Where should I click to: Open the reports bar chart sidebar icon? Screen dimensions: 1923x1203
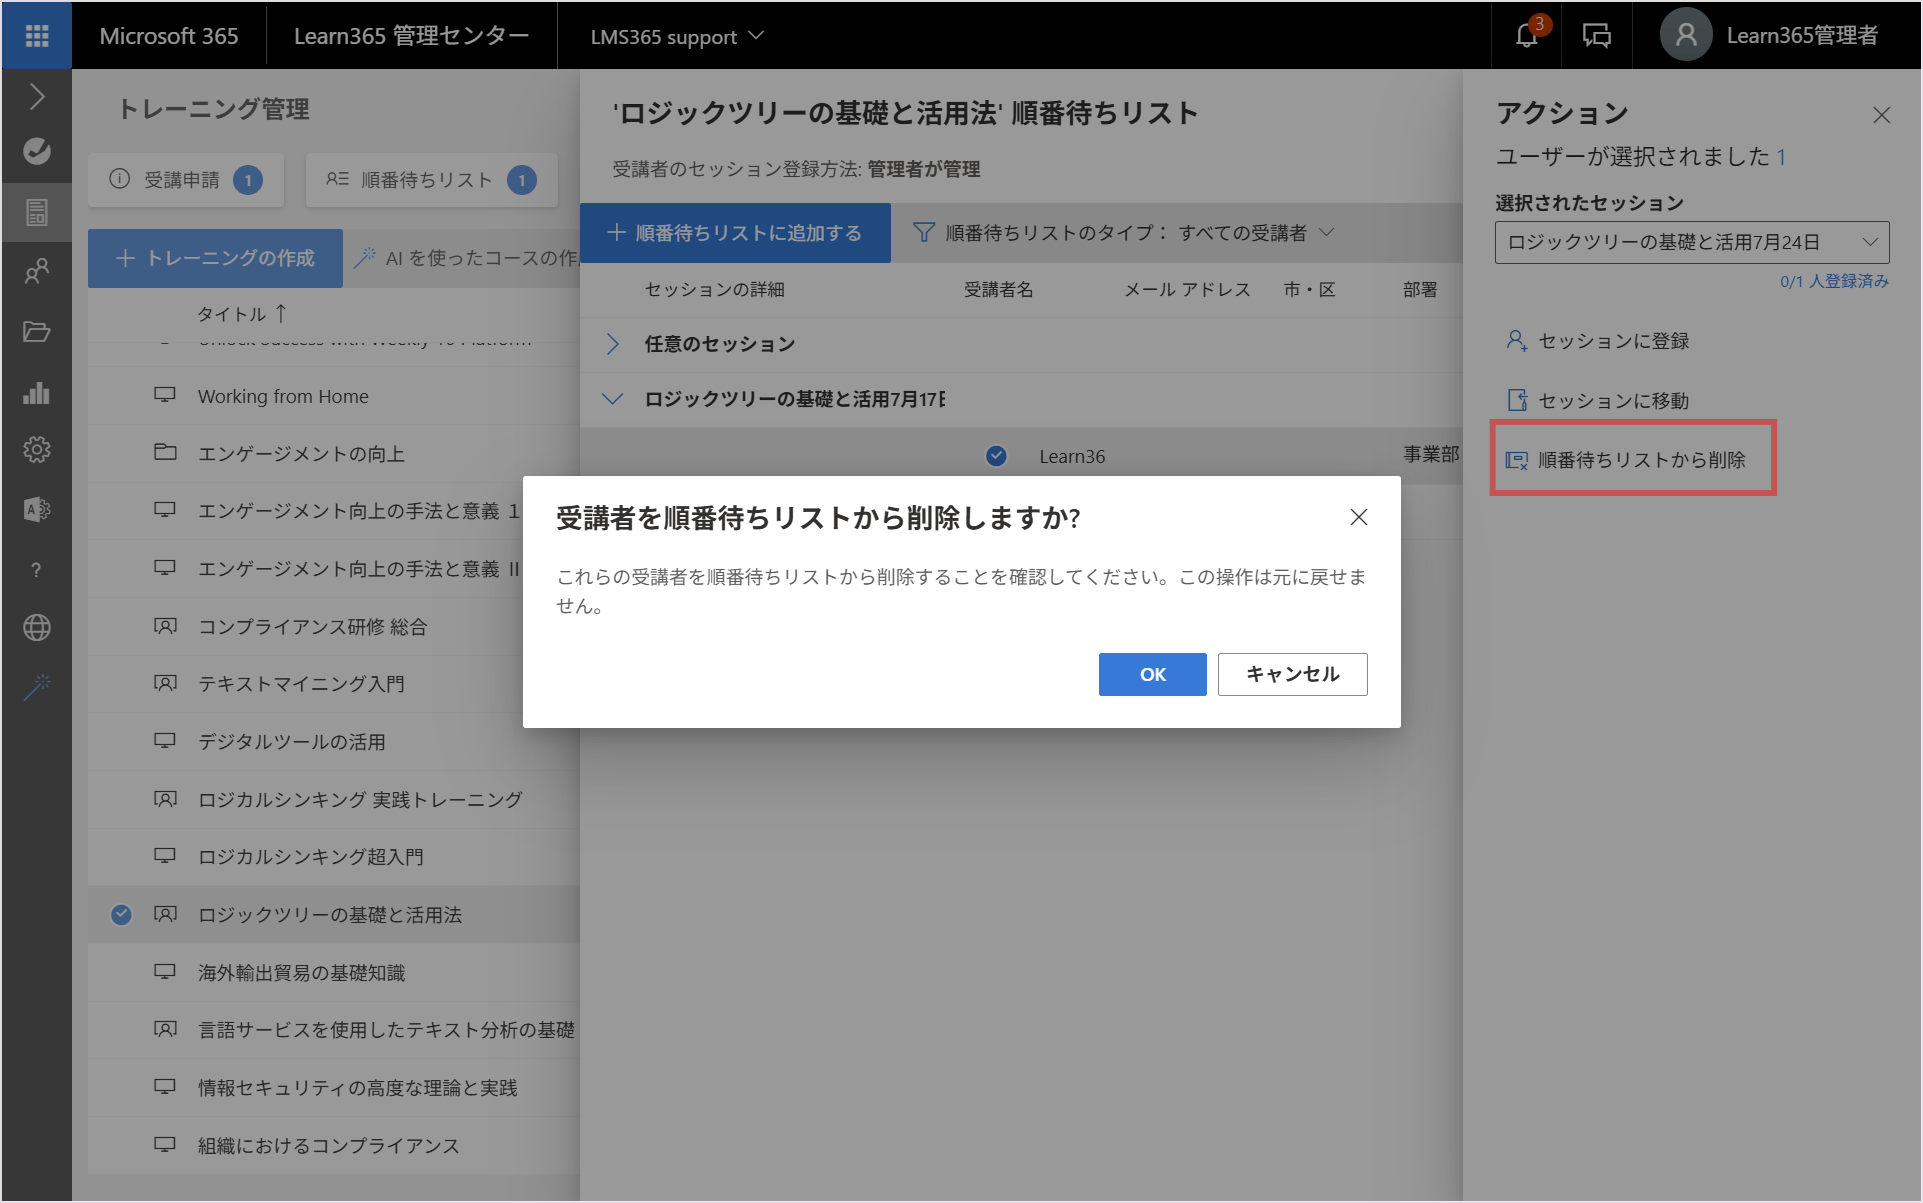pyautogui.click(x=37, y=391)
